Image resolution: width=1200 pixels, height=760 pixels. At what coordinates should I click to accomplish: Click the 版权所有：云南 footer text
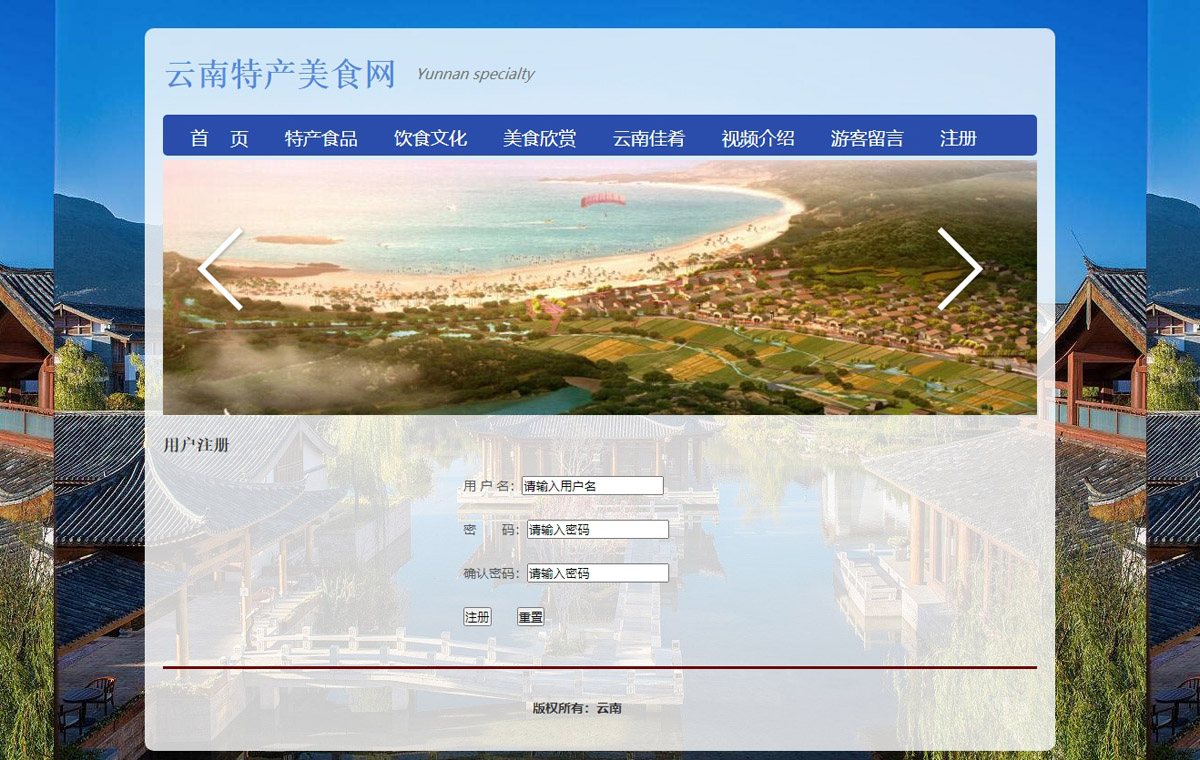tap(577, 708)
